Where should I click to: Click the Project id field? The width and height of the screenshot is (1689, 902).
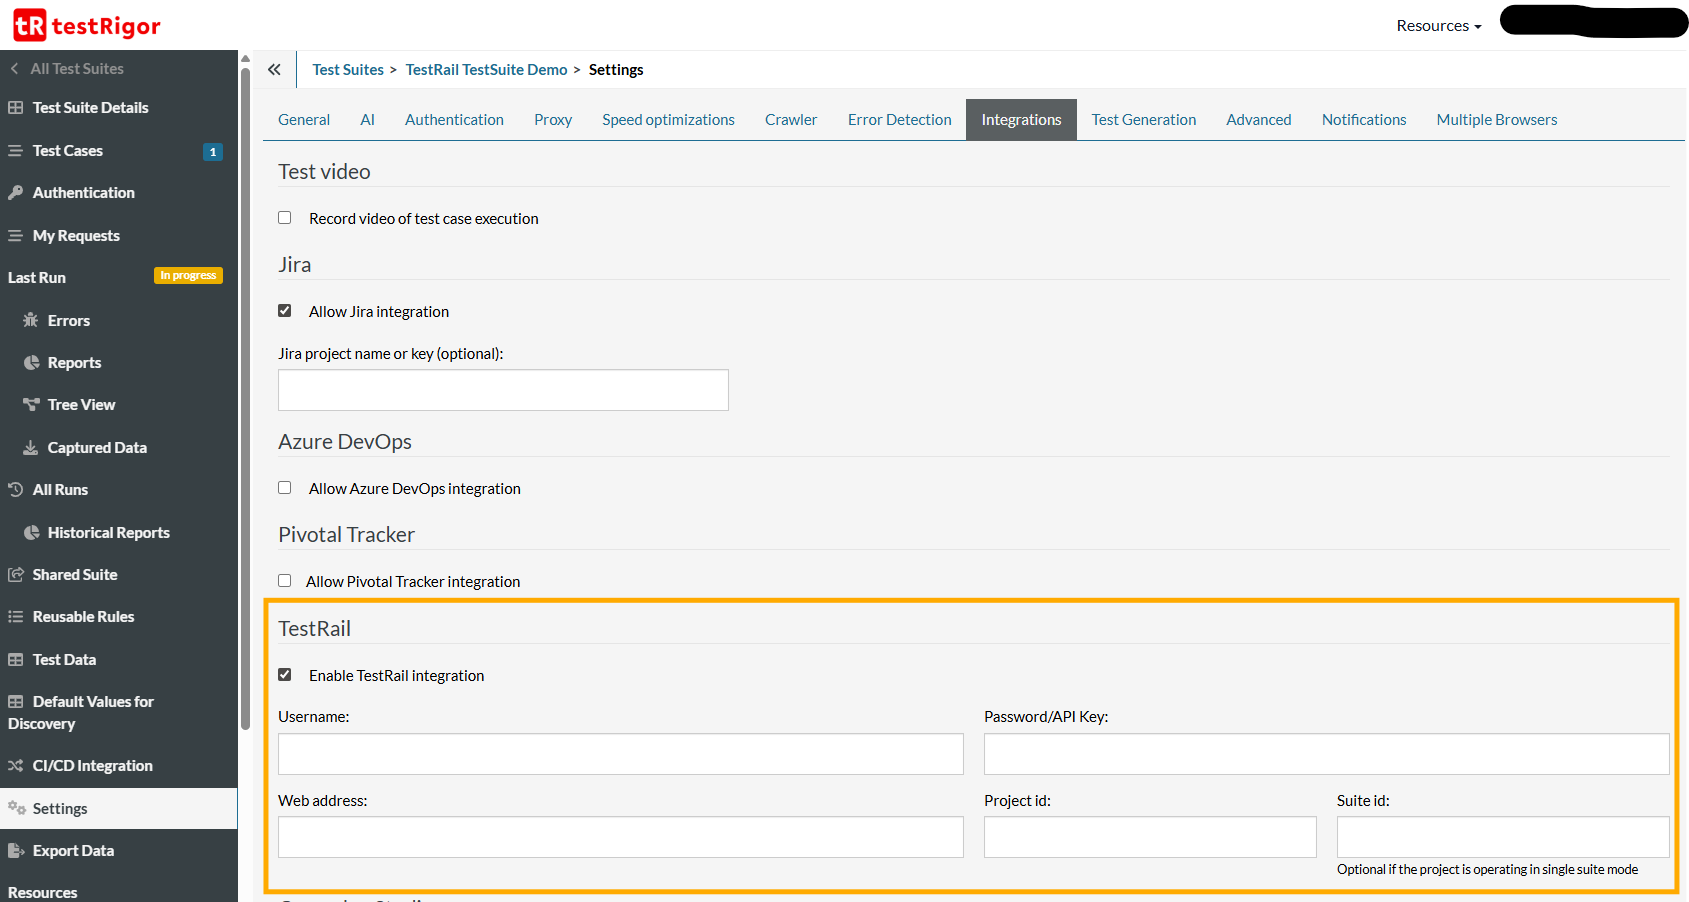(1150, 837)
